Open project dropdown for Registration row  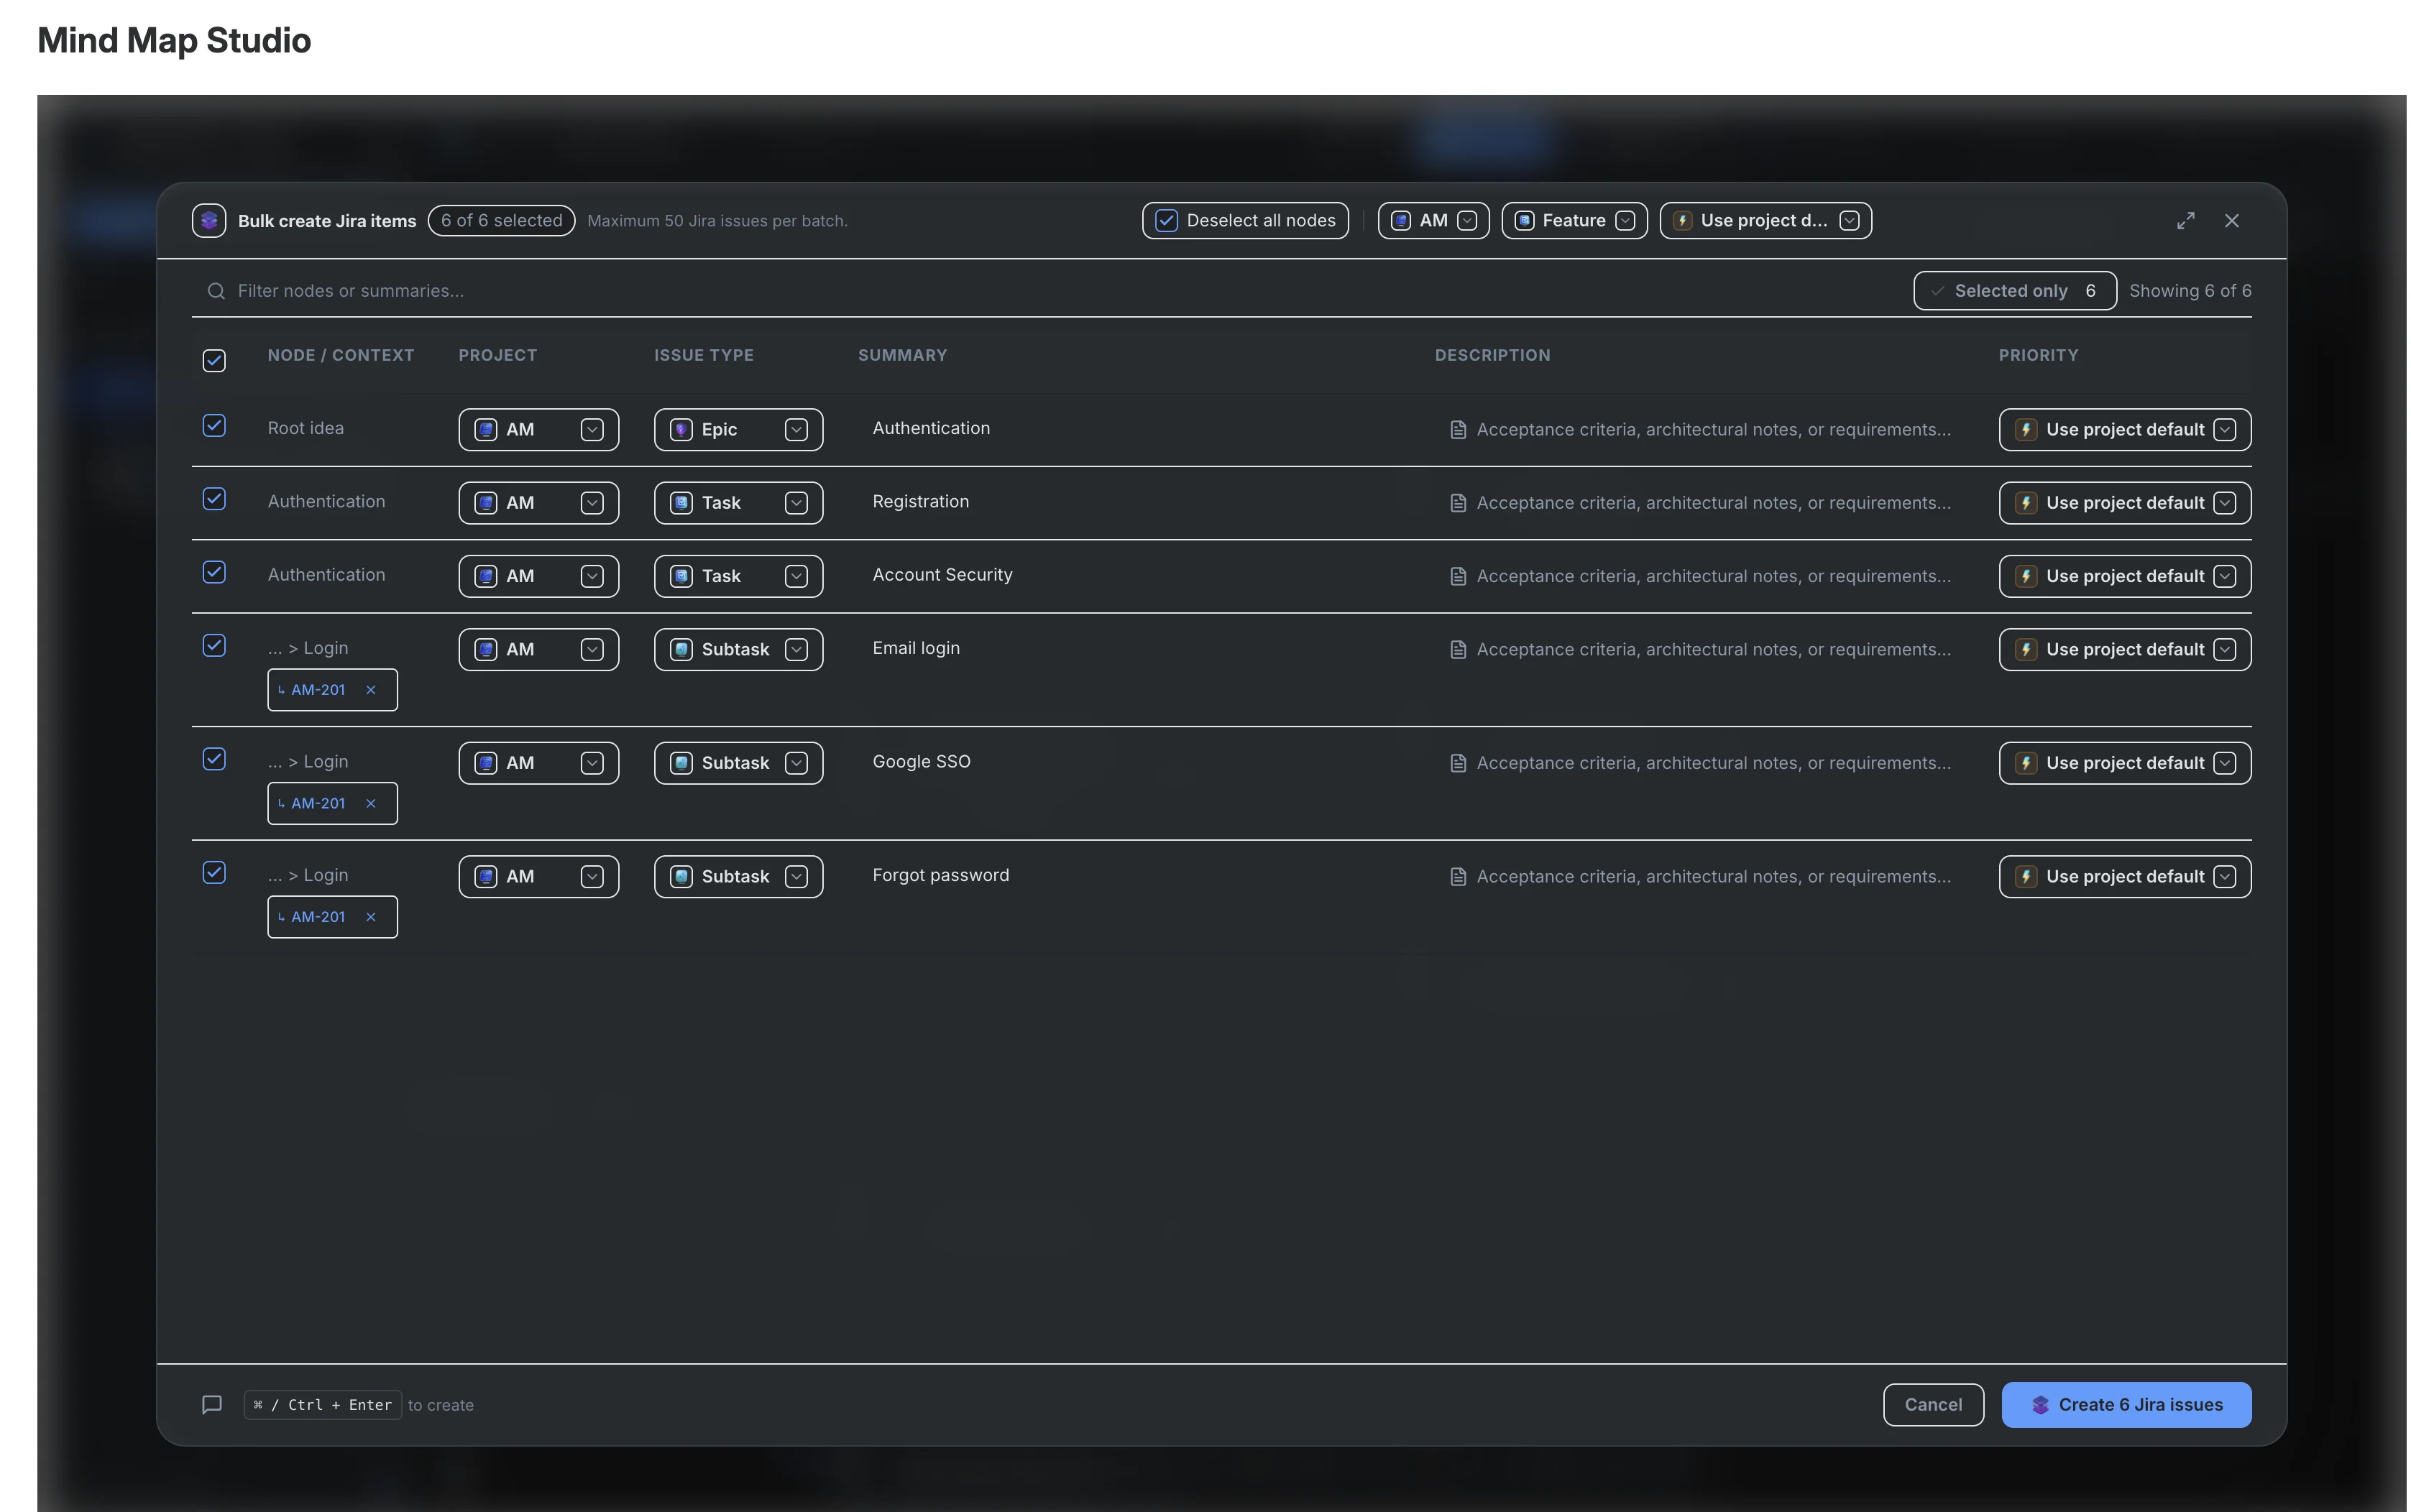click(538, 503)
